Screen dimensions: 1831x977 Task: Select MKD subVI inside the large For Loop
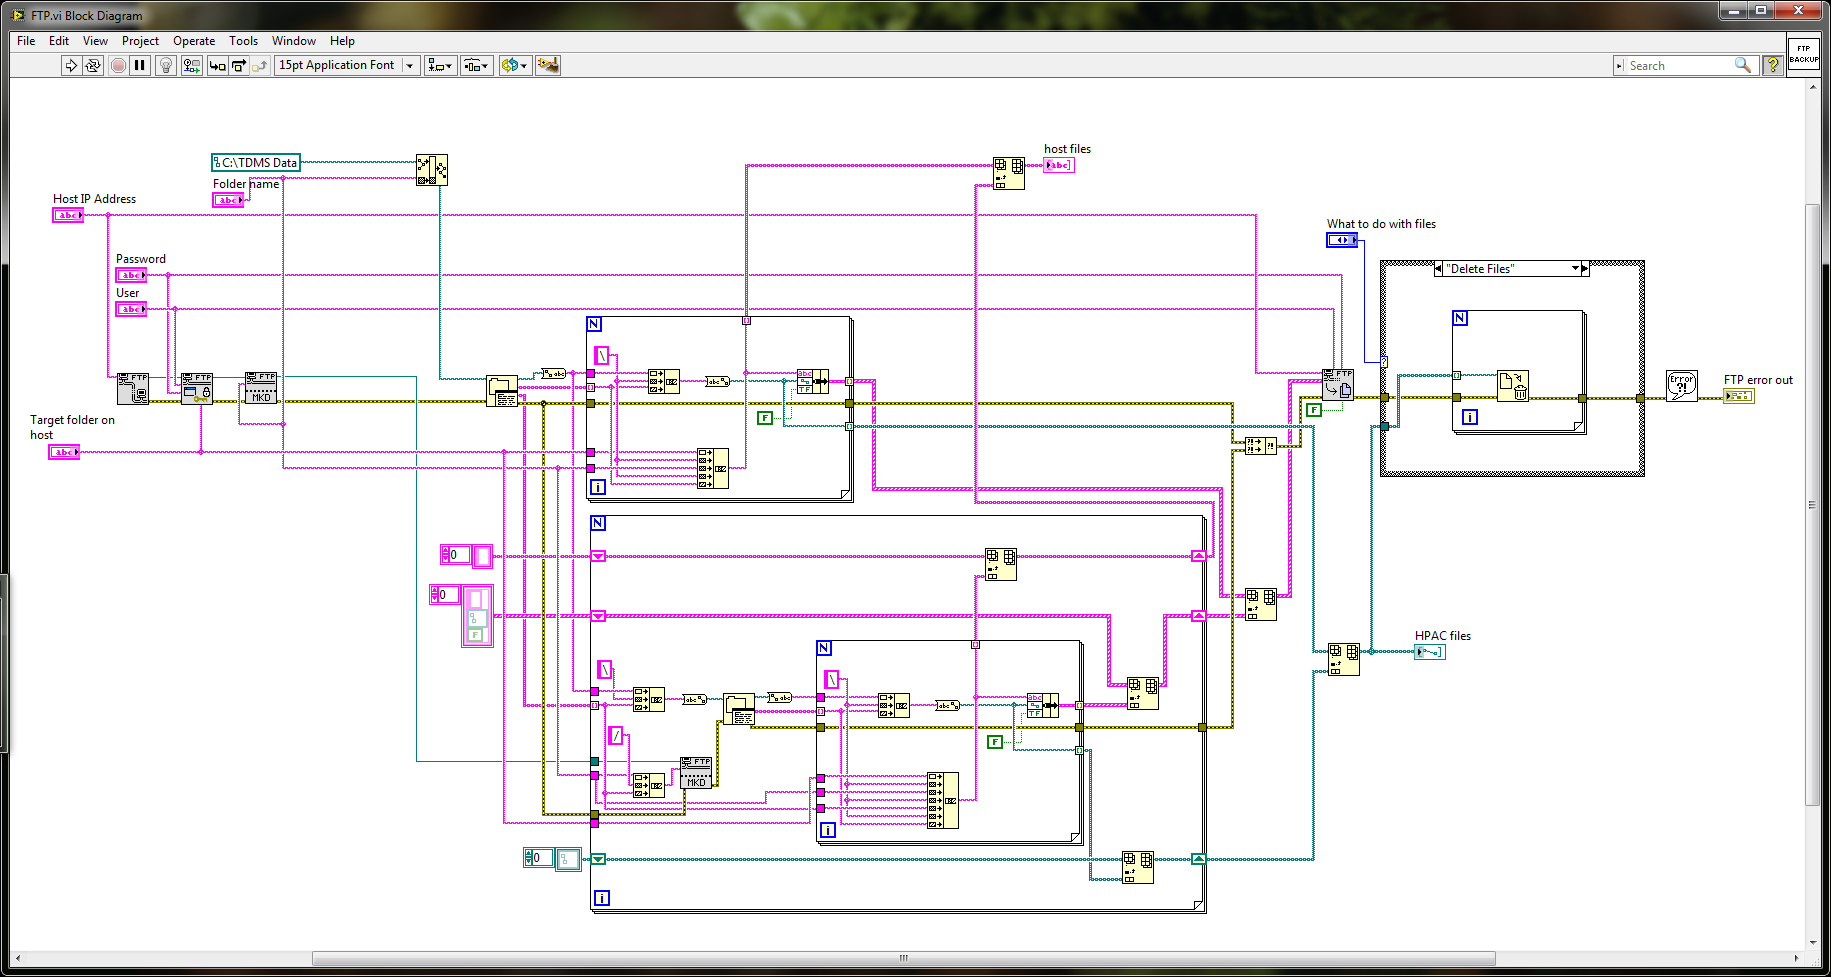tap(696, 773)
